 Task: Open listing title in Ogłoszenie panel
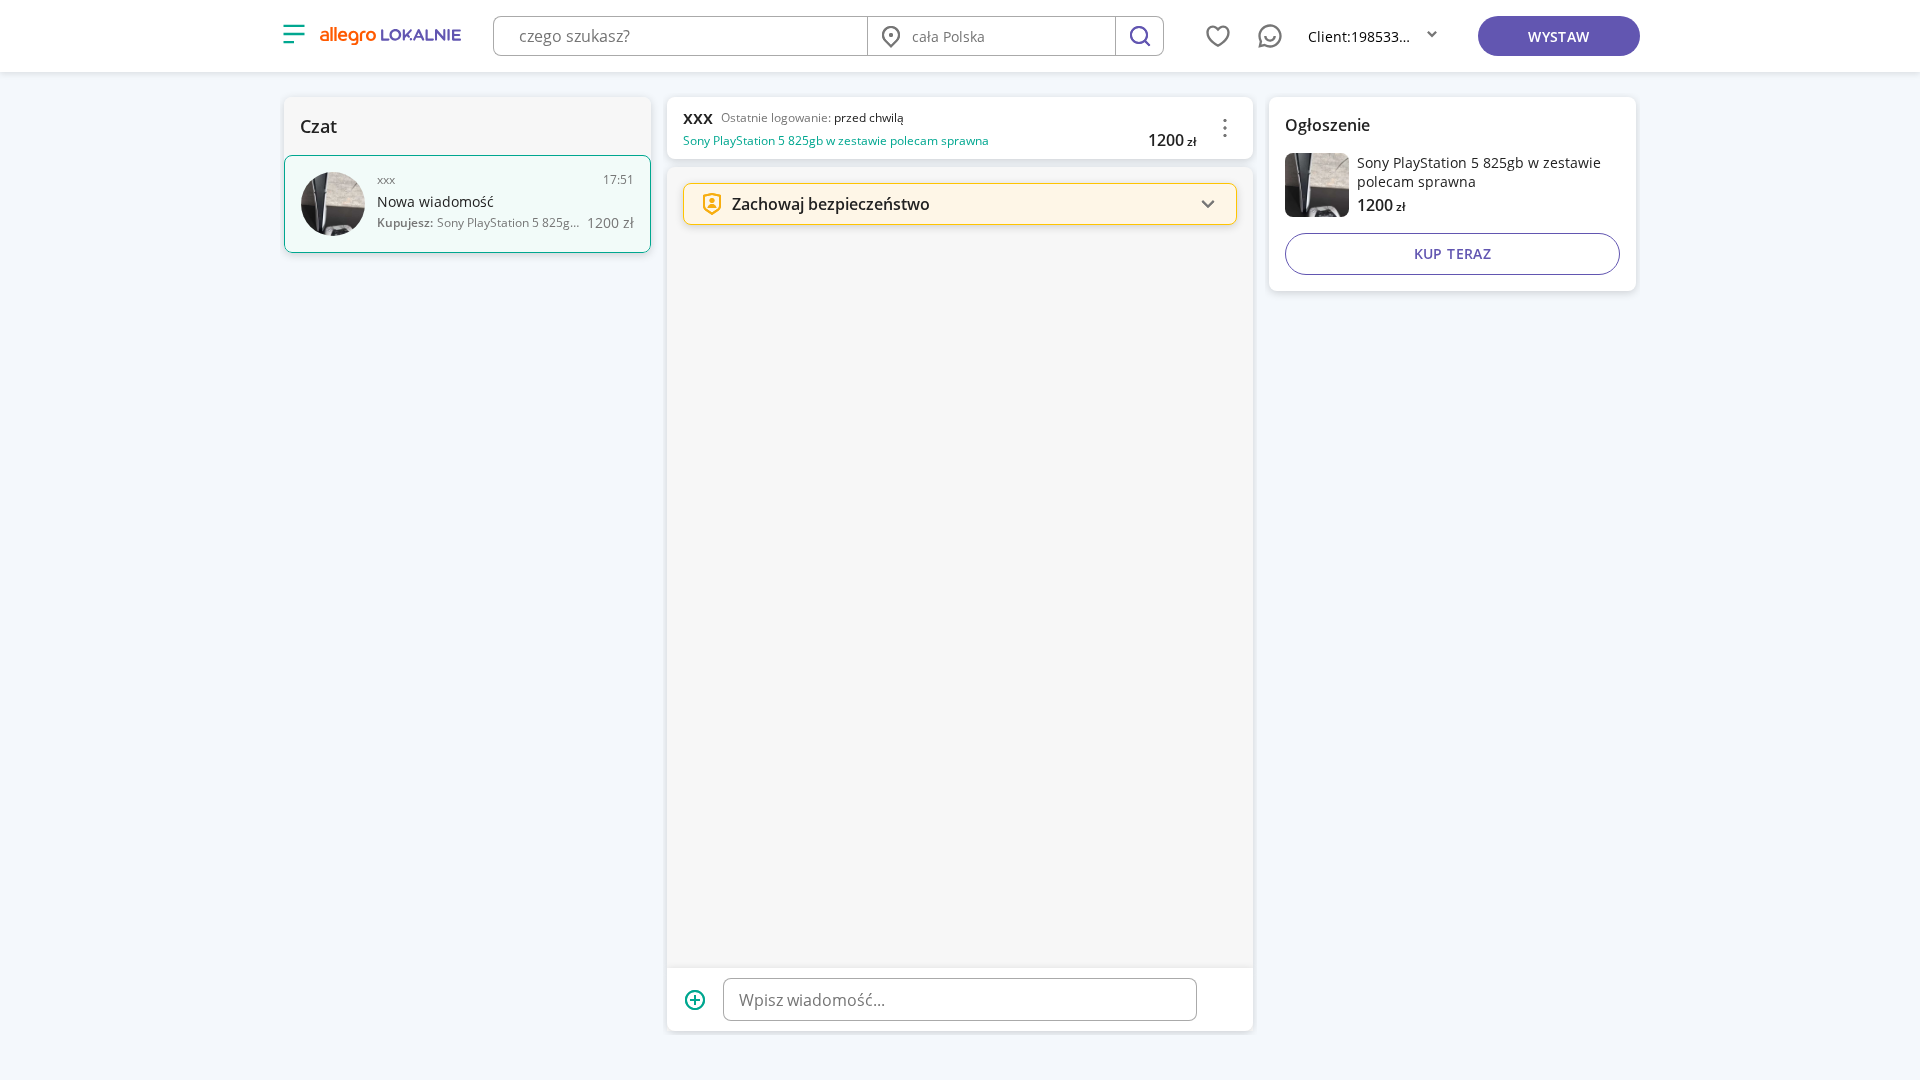(x=1478, y=172)
